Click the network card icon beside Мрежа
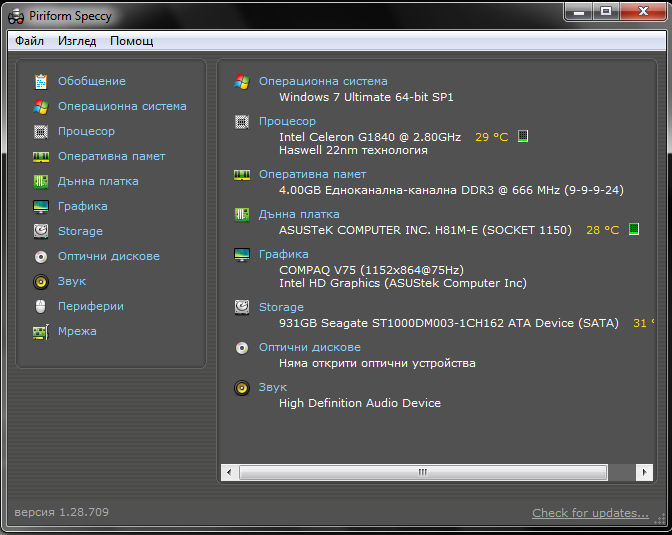 (41, 331)
